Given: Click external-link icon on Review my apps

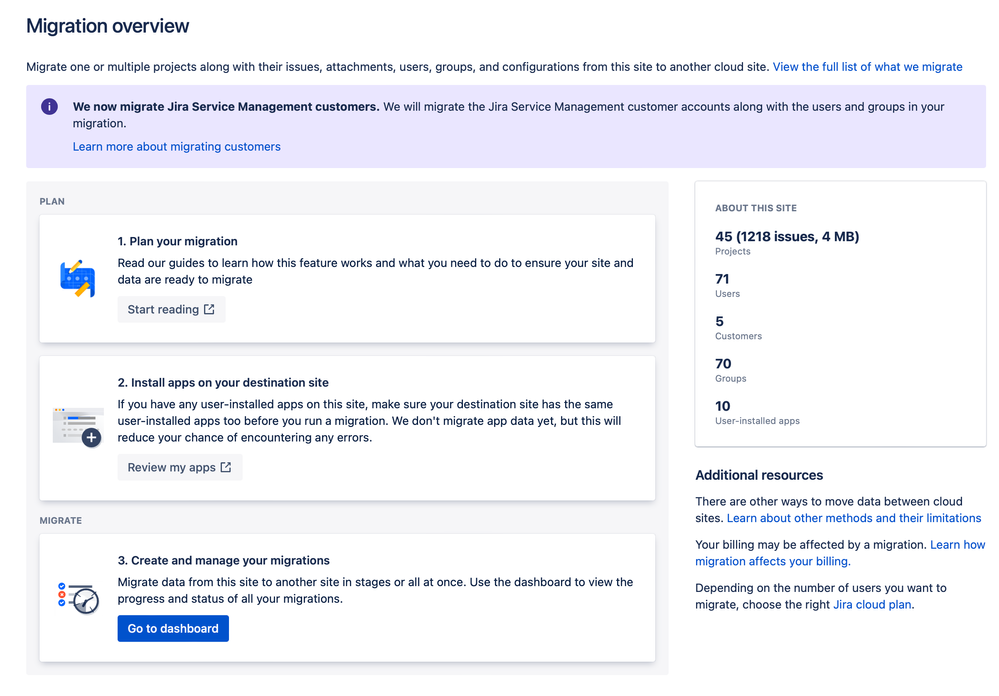Looking at the screenshot, I should click(226, 467).
